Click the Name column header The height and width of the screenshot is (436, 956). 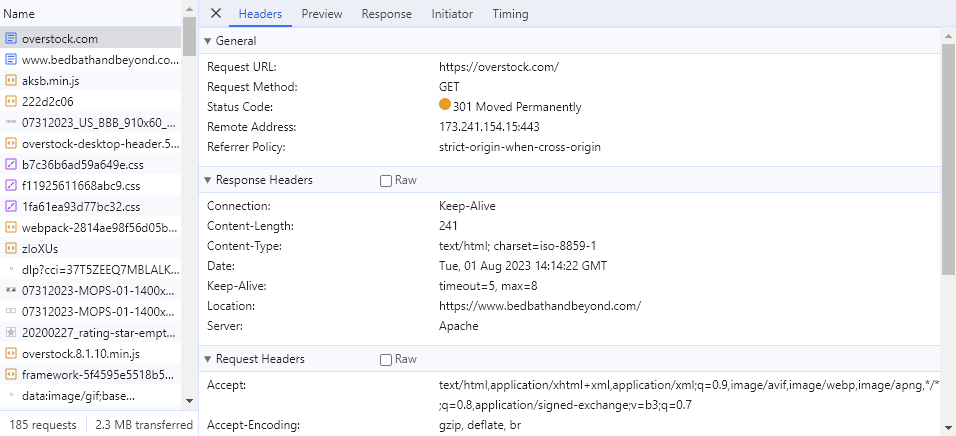pyautogui.click(x=91, y=13)
